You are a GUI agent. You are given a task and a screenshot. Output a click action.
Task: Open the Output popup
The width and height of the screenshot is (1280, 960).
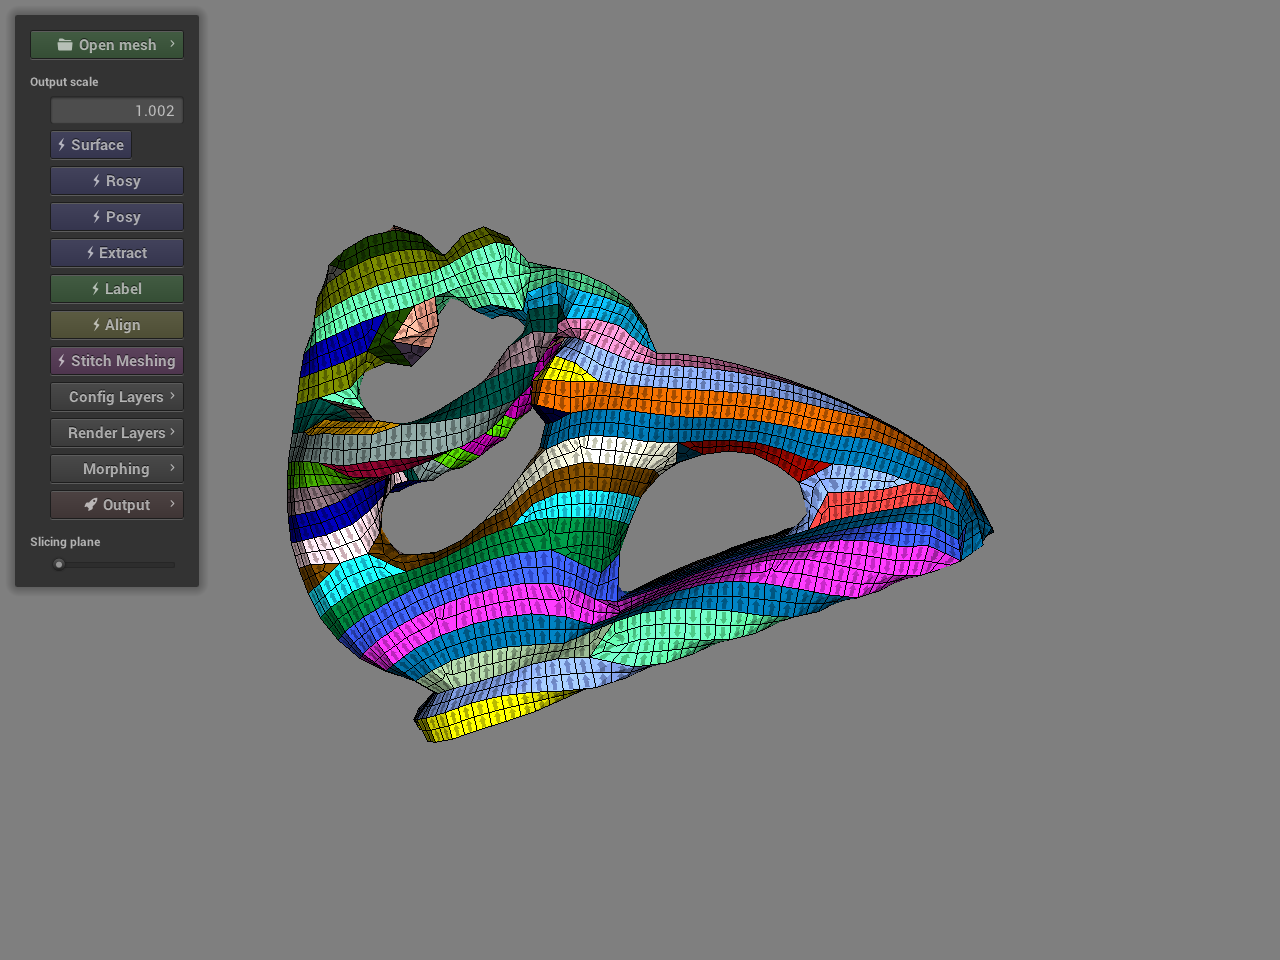click(117, 505)
